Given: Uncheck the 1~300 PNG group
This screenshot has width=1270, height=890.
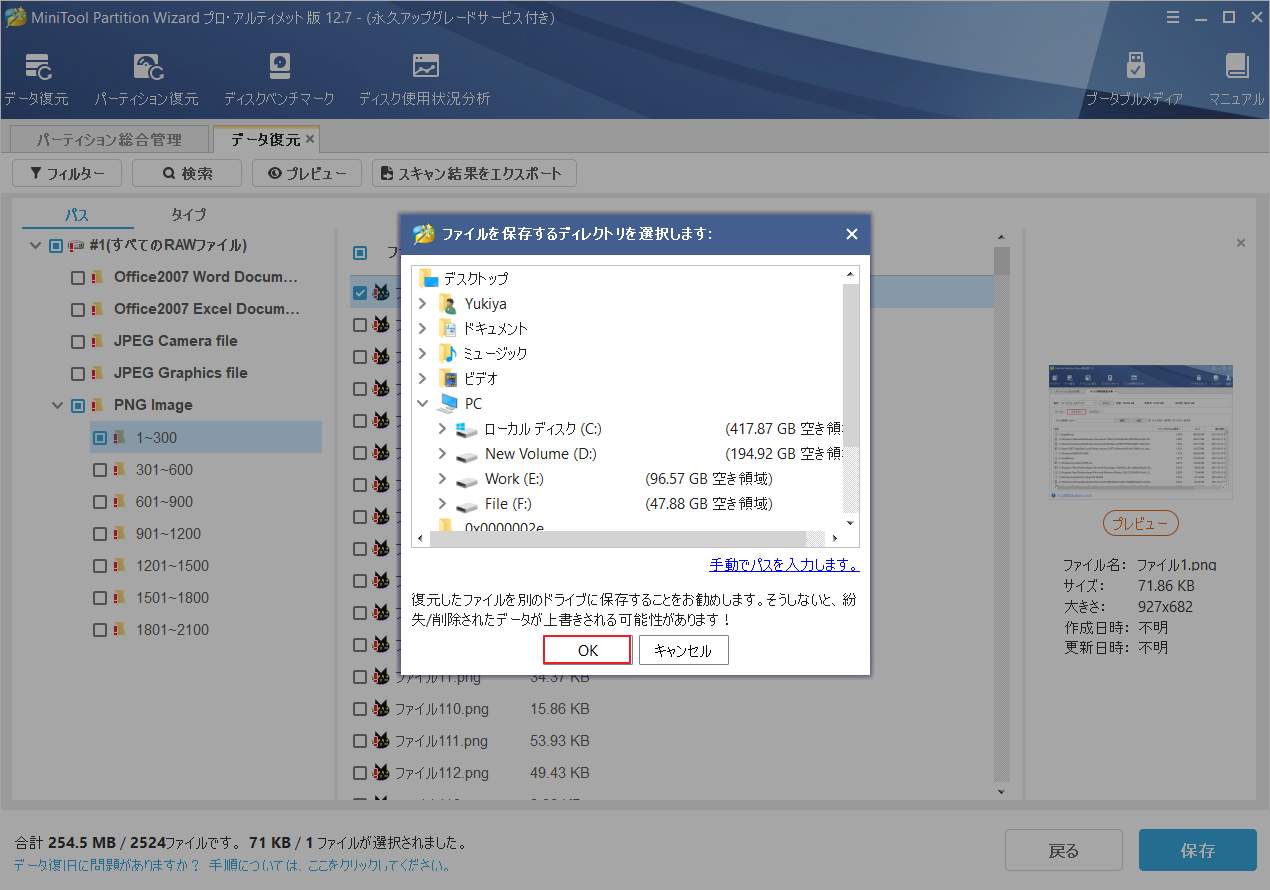Looking at the screenshot, I should click(99, 437).
